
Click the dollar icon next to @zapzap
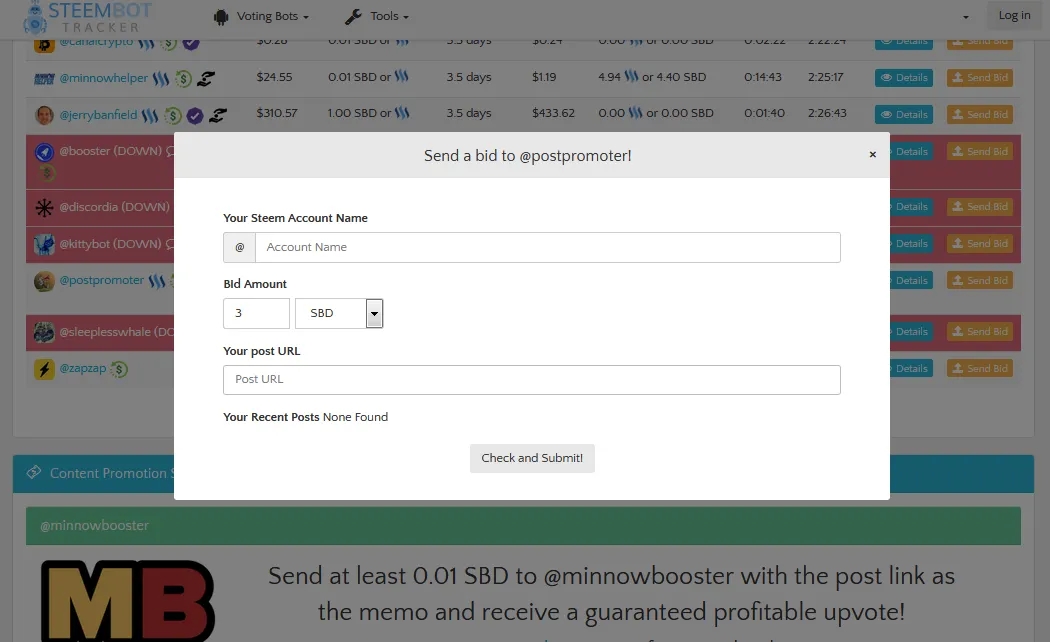click(119, 369)
